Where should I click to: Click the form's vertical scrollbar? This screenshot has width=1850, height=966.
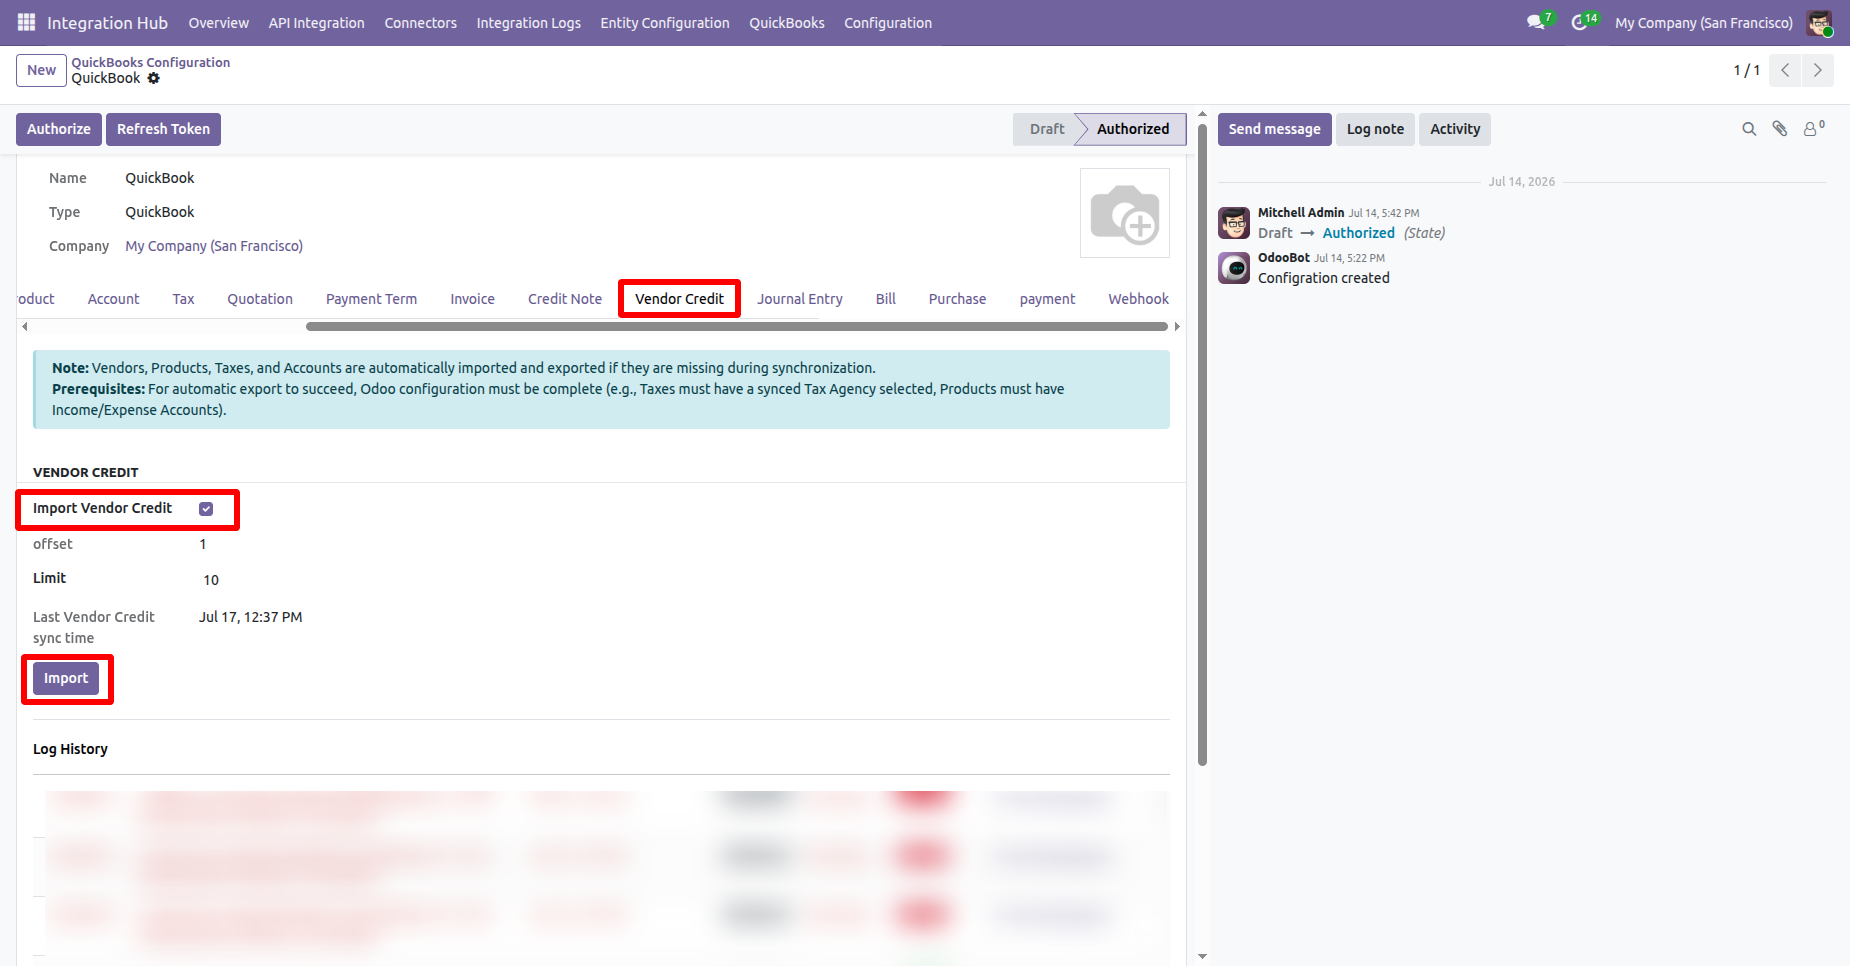click(x=1202, y=445)
